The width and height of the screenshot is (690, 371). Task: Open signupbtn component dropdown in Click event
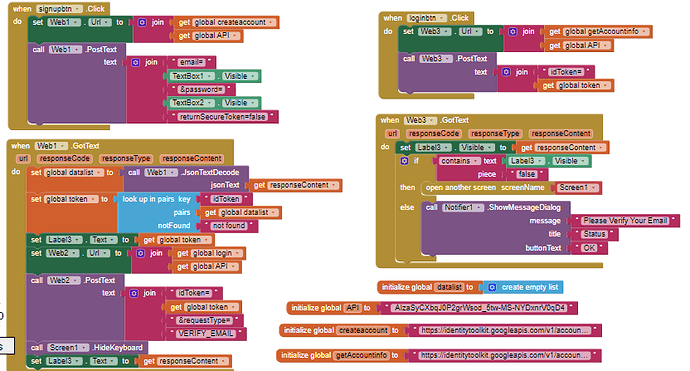click(x=77, y=9)
